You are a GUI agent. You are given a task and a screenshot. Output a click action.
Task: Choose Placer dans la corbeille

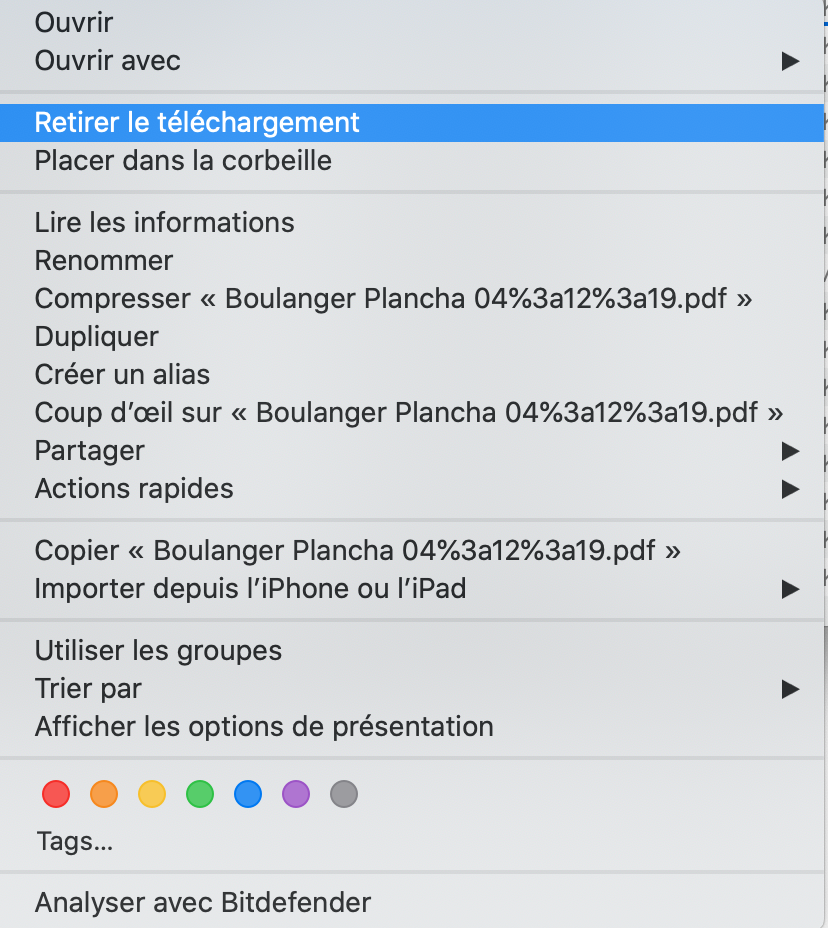pyautogui.click(x=183, y=160)
